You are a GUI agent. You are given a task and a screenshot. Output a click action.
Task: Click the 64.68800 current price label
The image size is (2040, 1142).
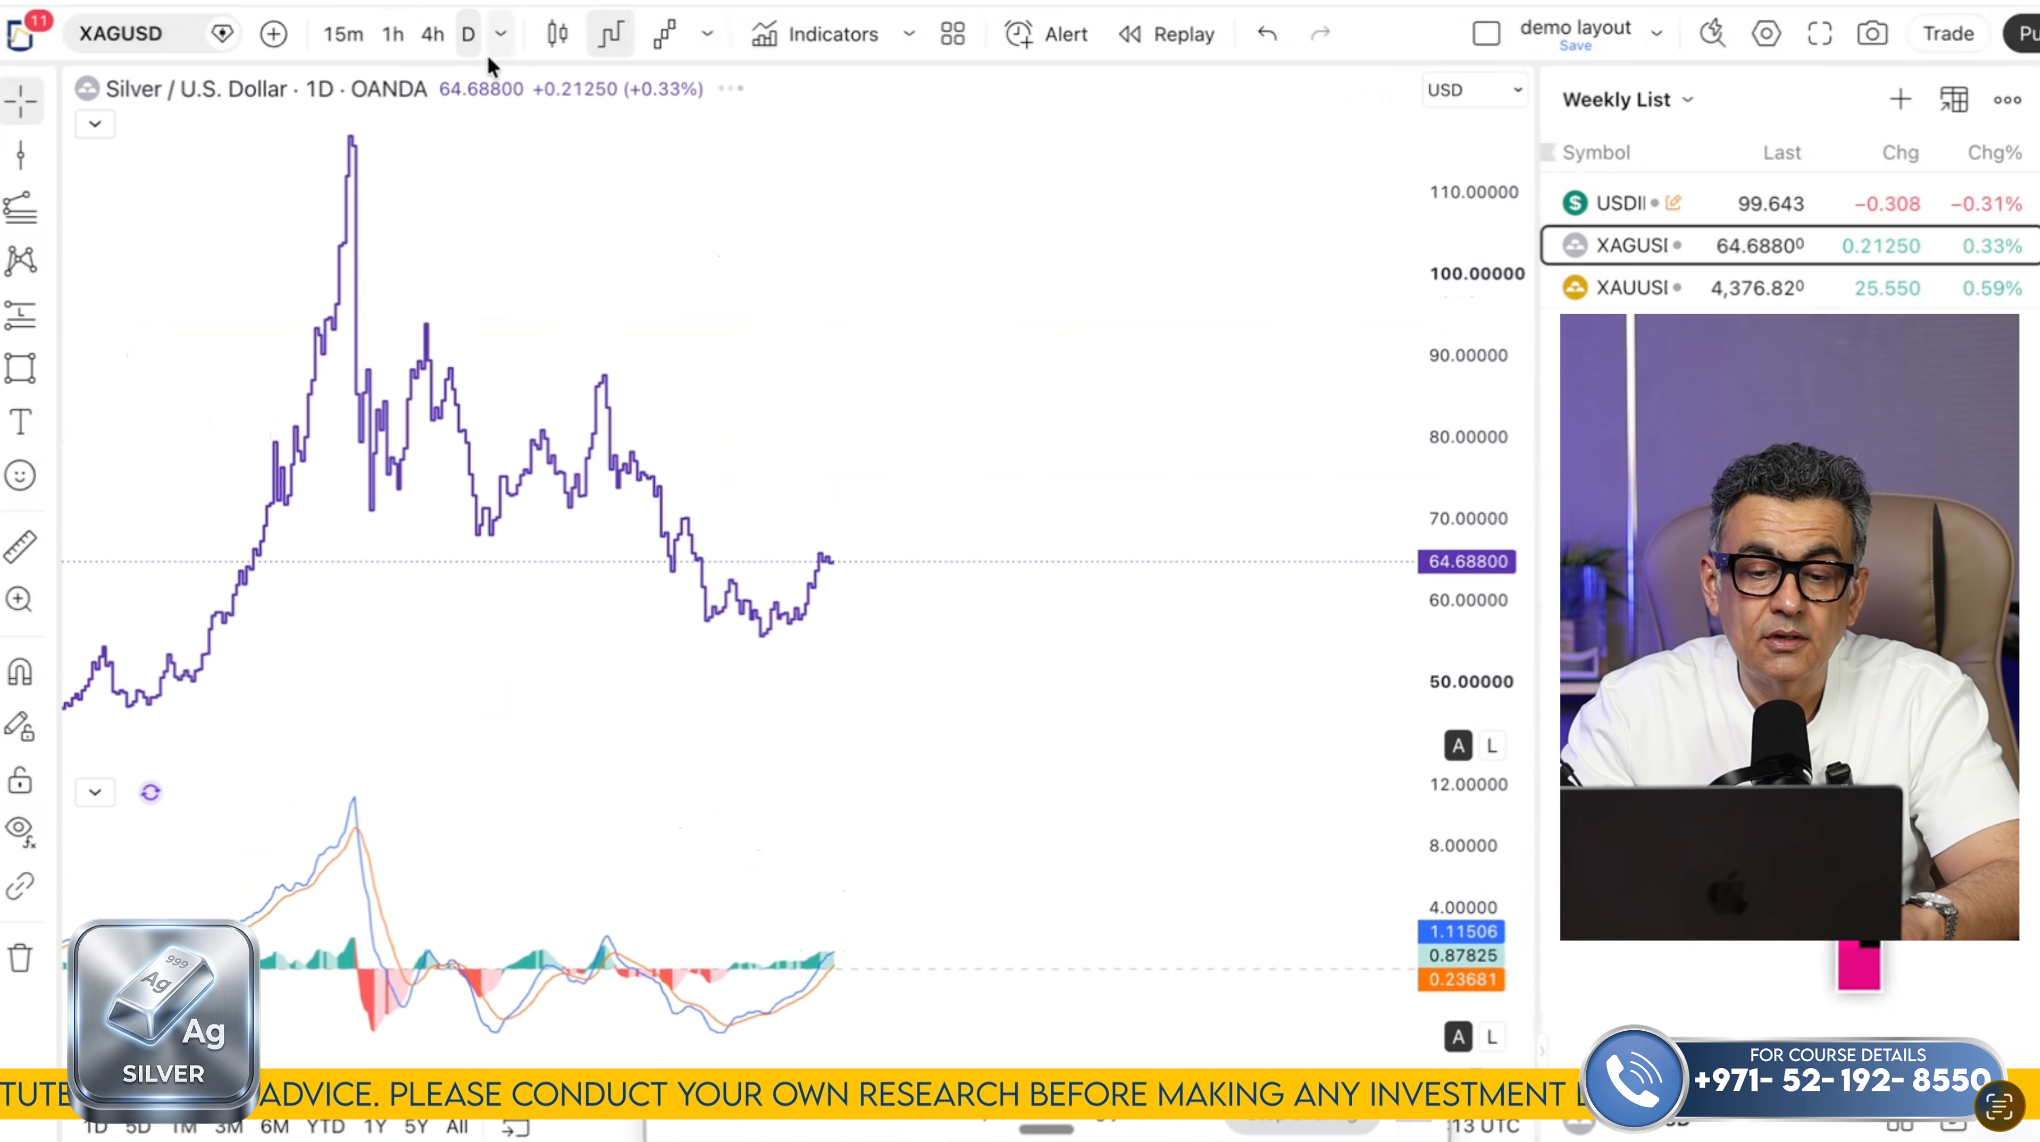coord(1467,562)
